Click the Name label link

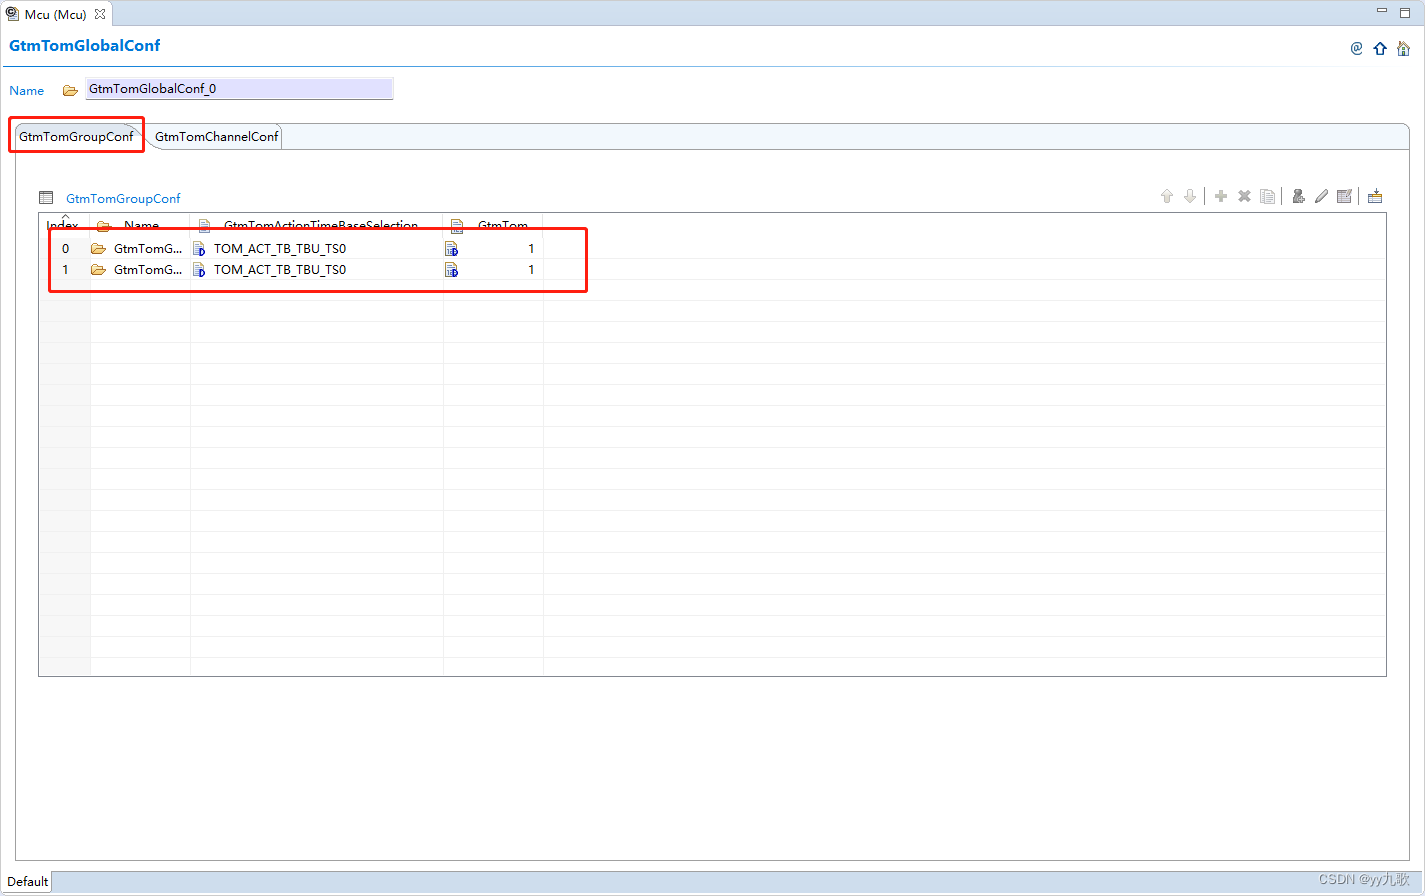27,91
